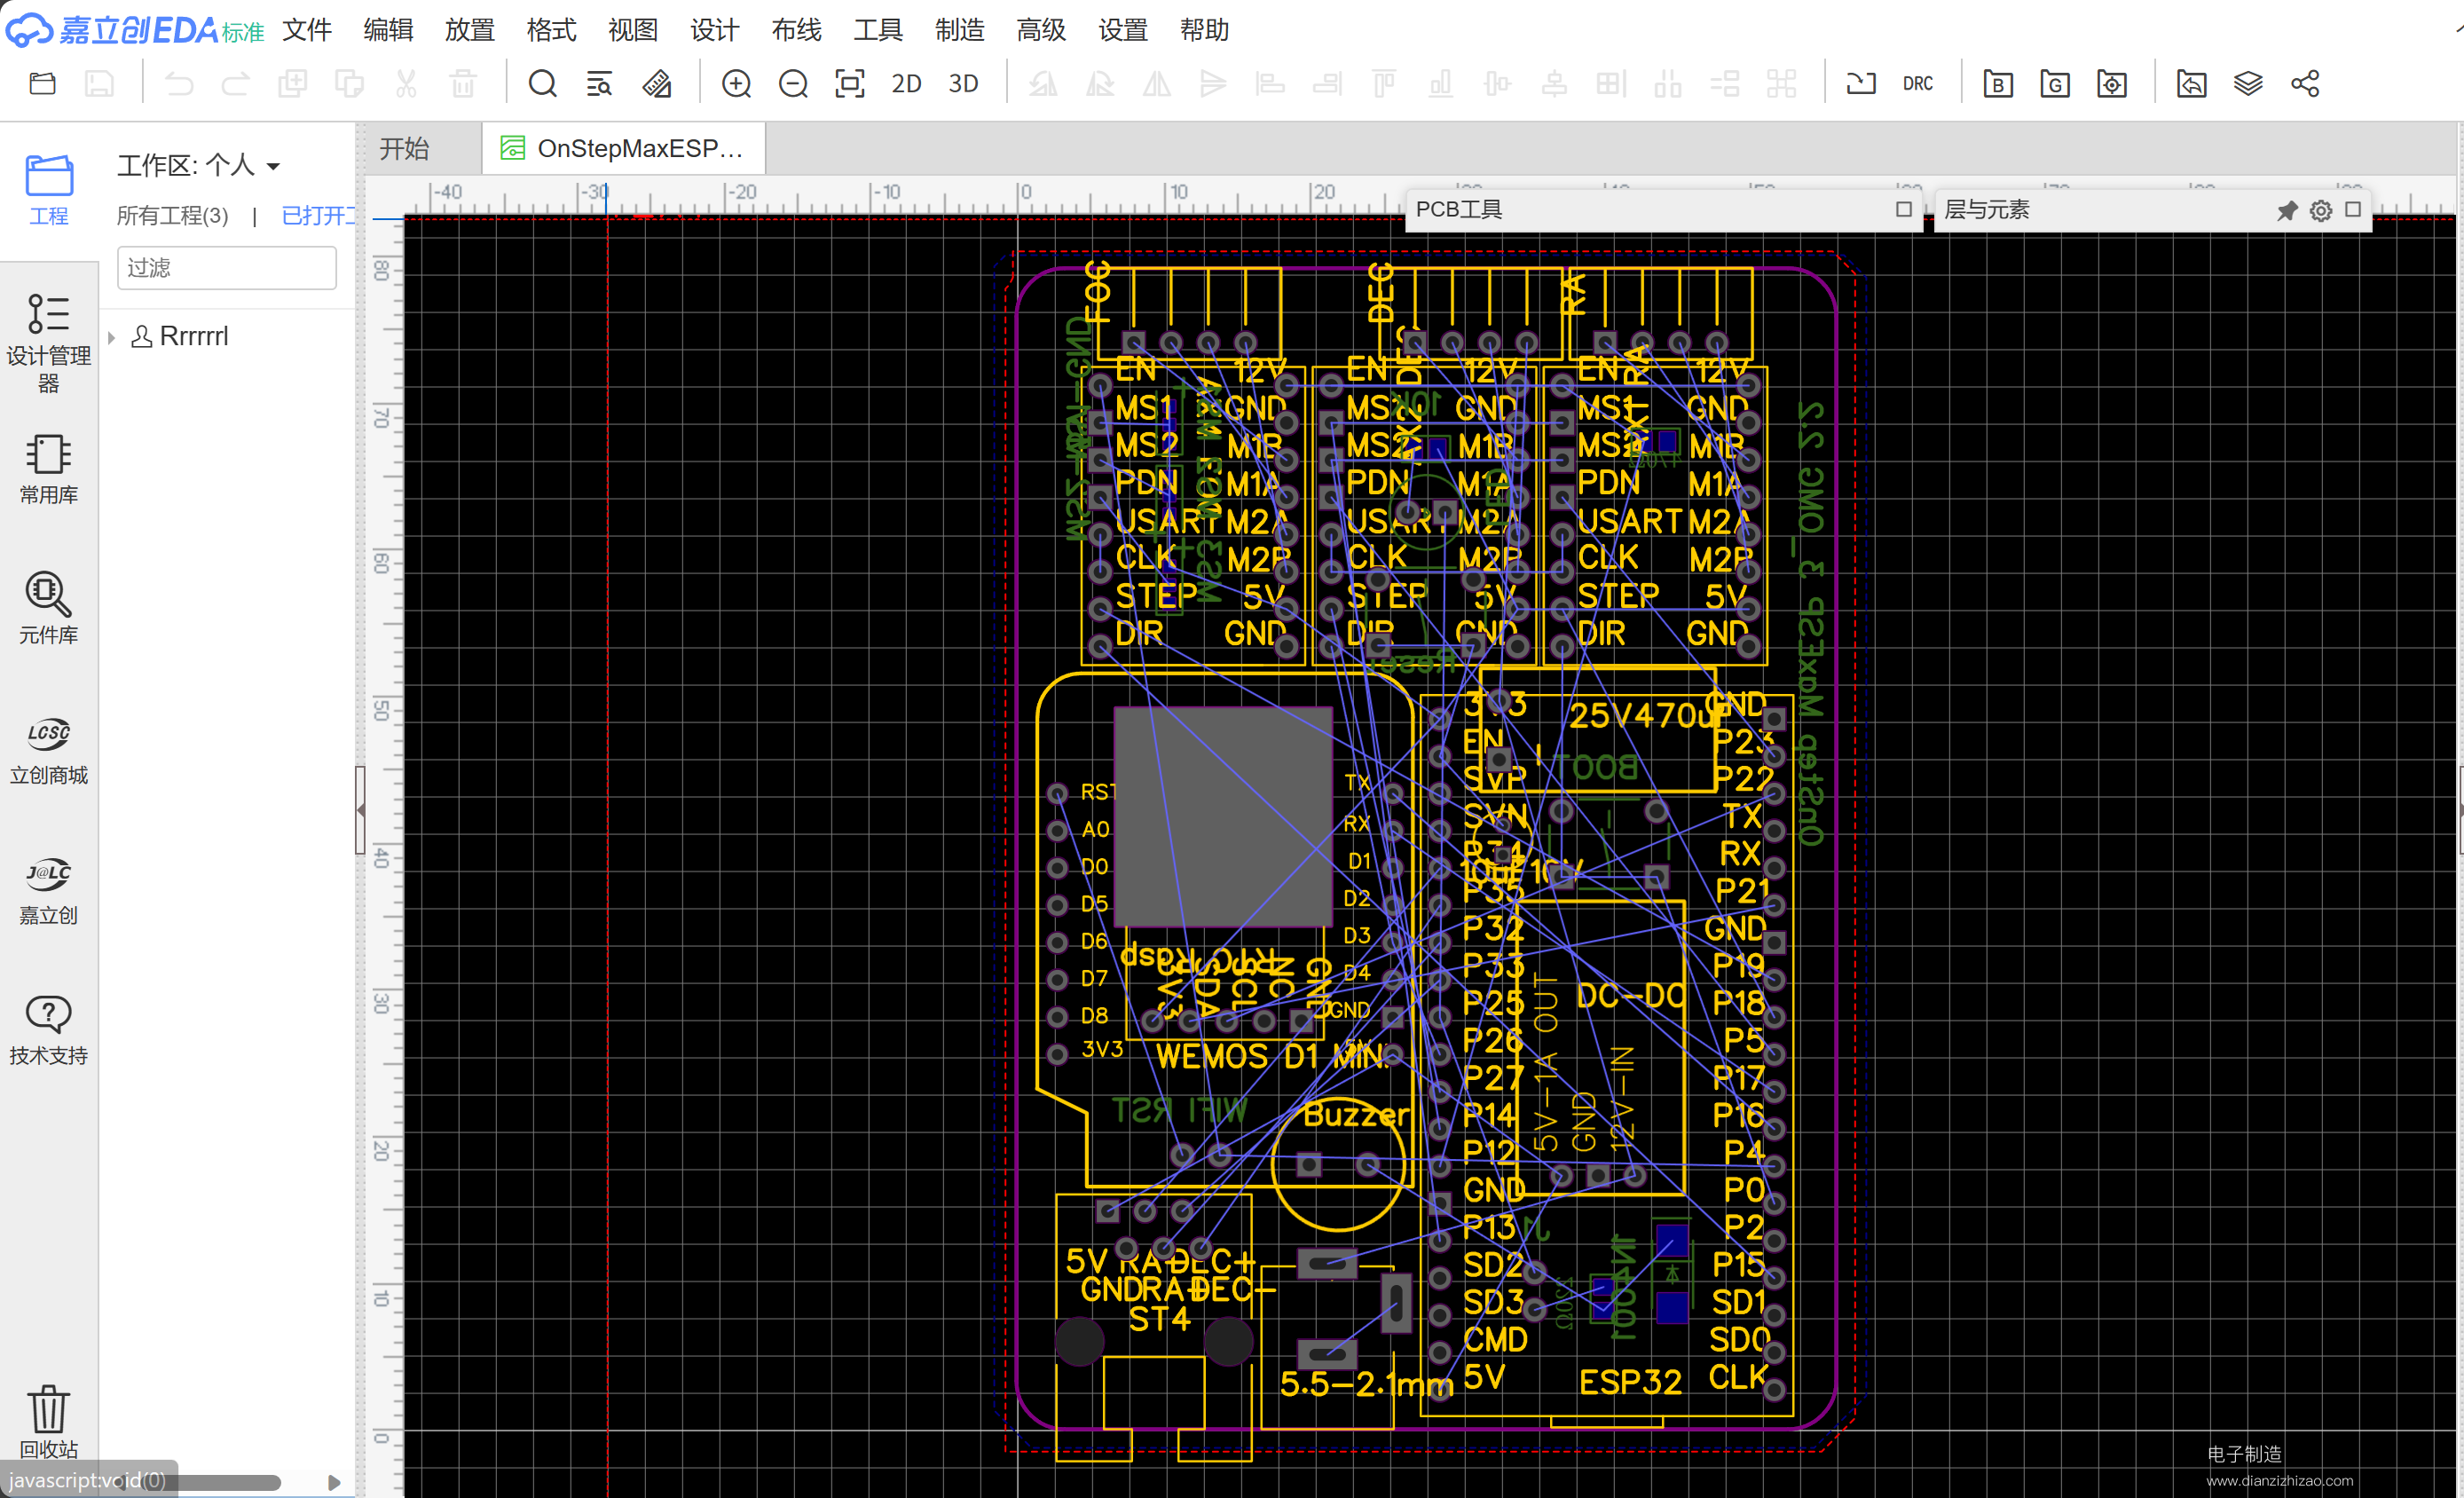Open 回收站 recycle bin sidebar item
The width and height of the screenshot is (2464, 1498).
[x=48, y=1422]
